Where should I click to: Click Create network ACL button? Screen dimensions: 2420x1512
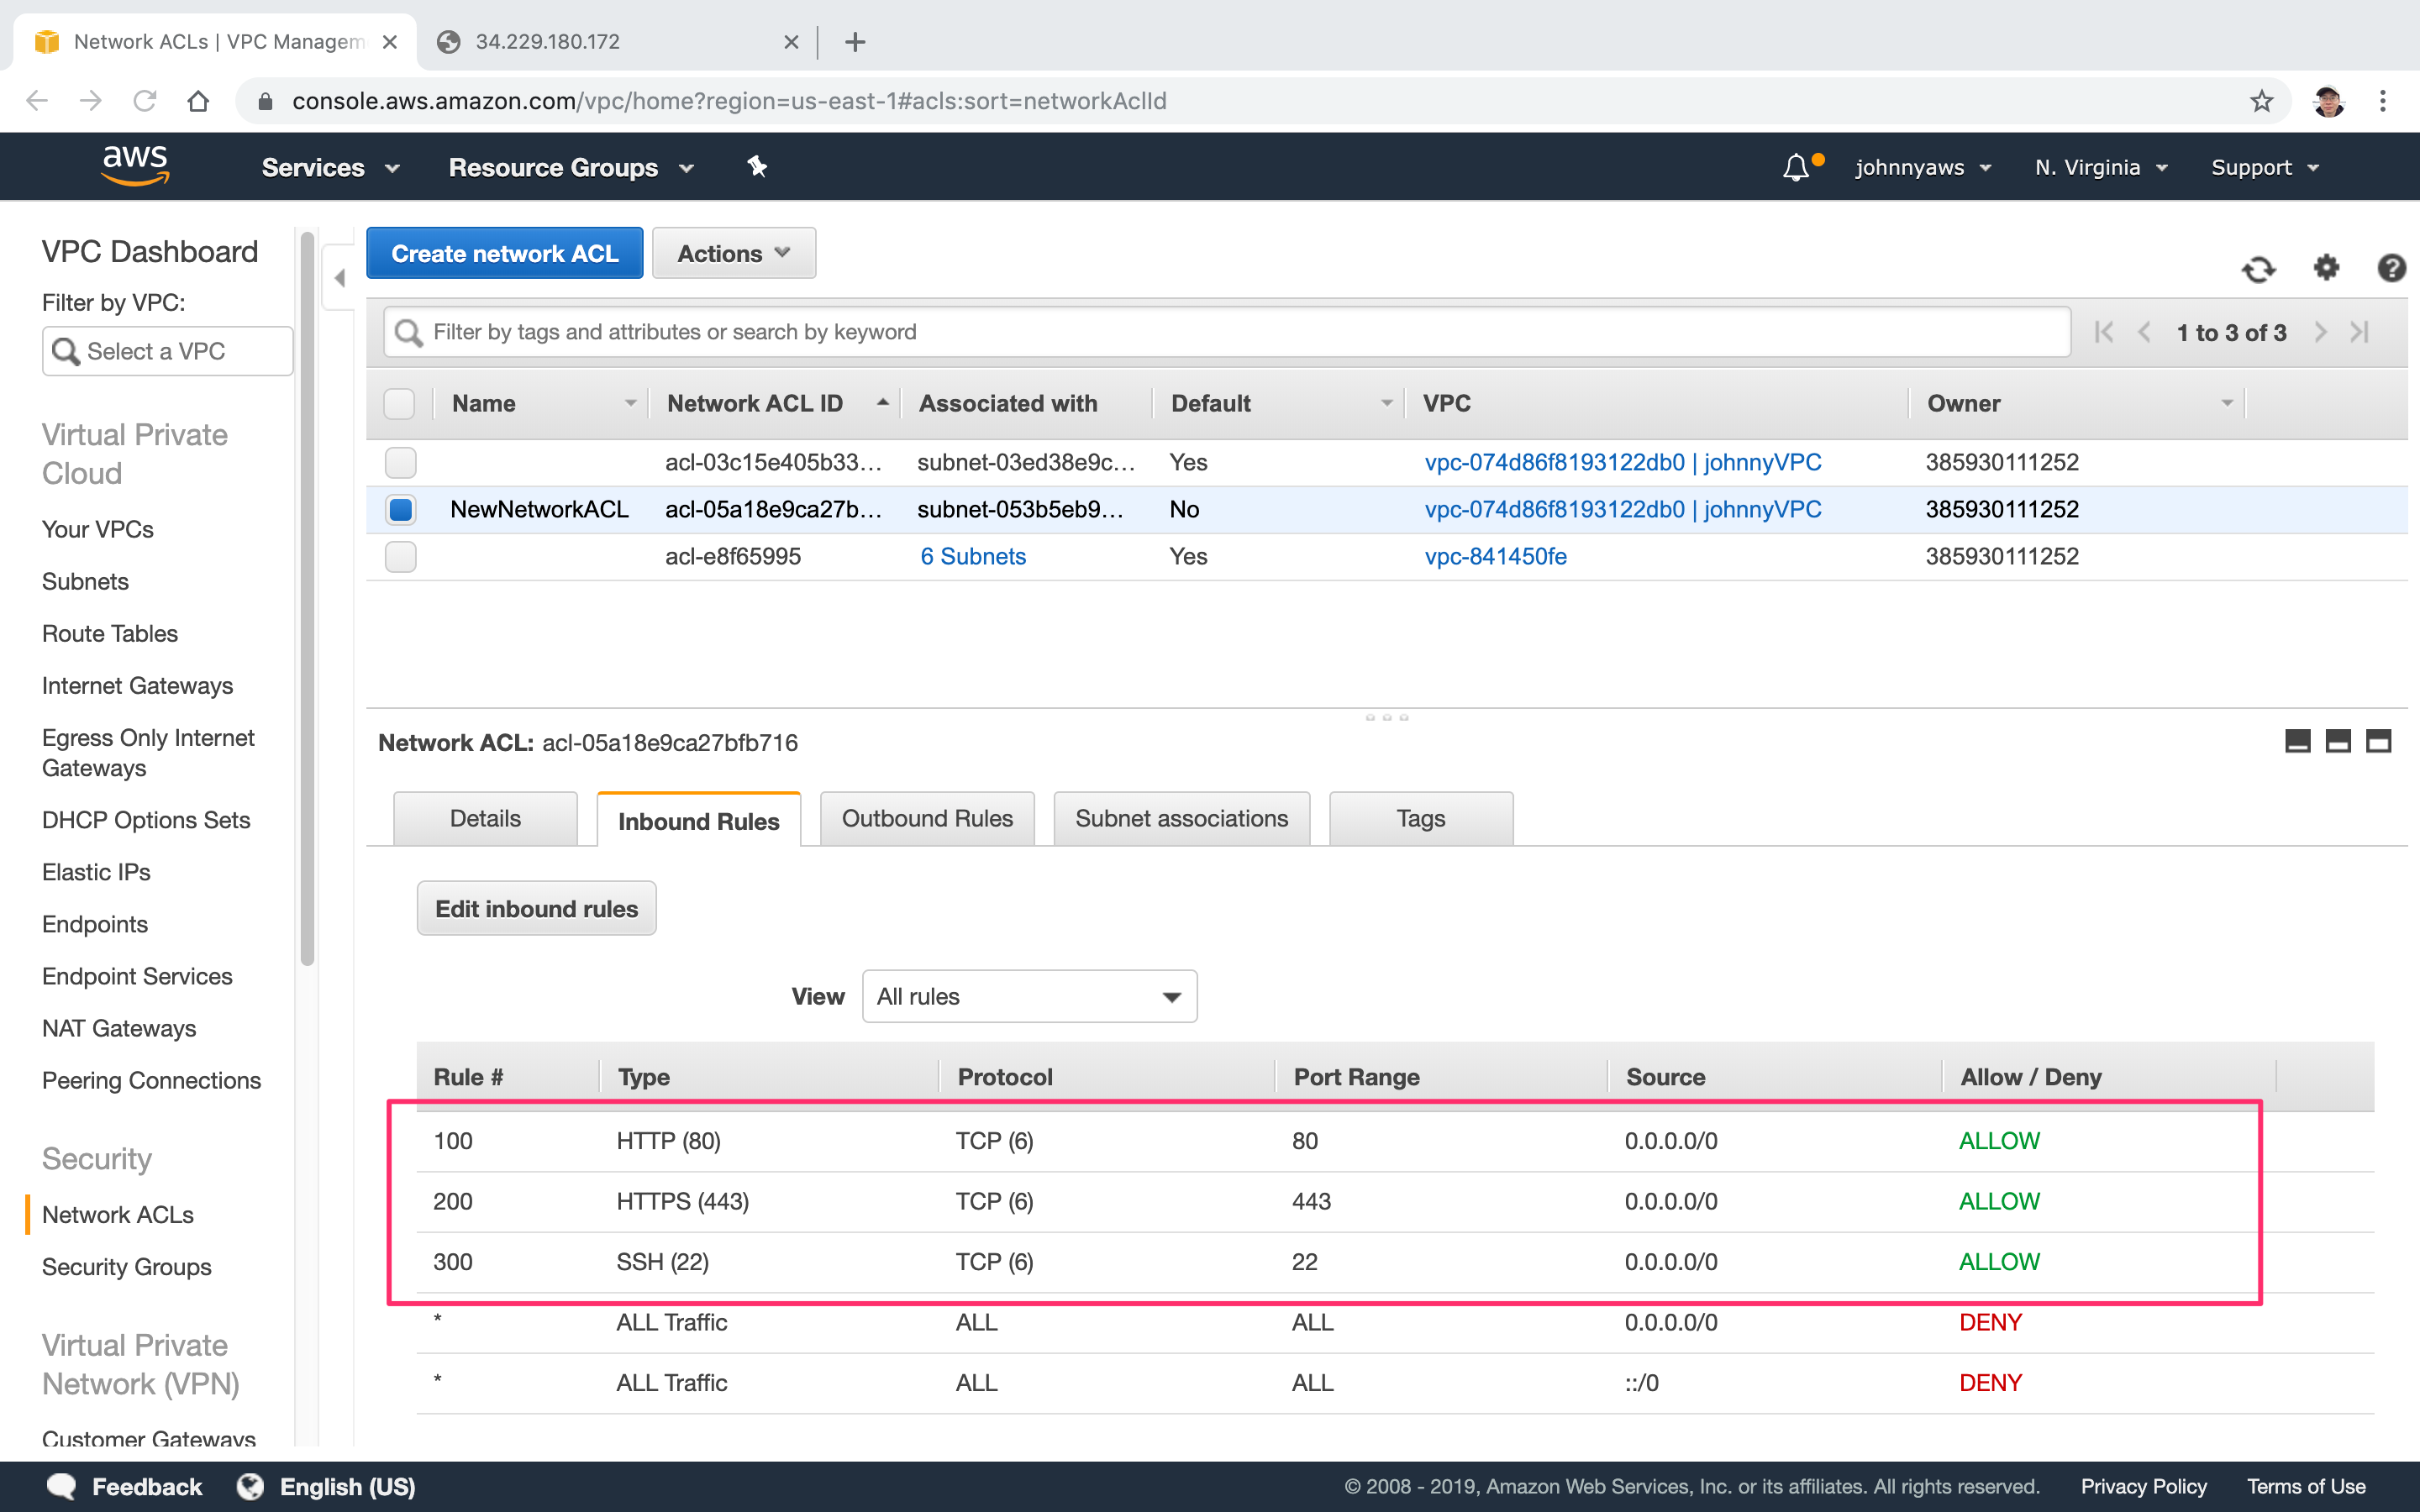click(x=504, y=253)
